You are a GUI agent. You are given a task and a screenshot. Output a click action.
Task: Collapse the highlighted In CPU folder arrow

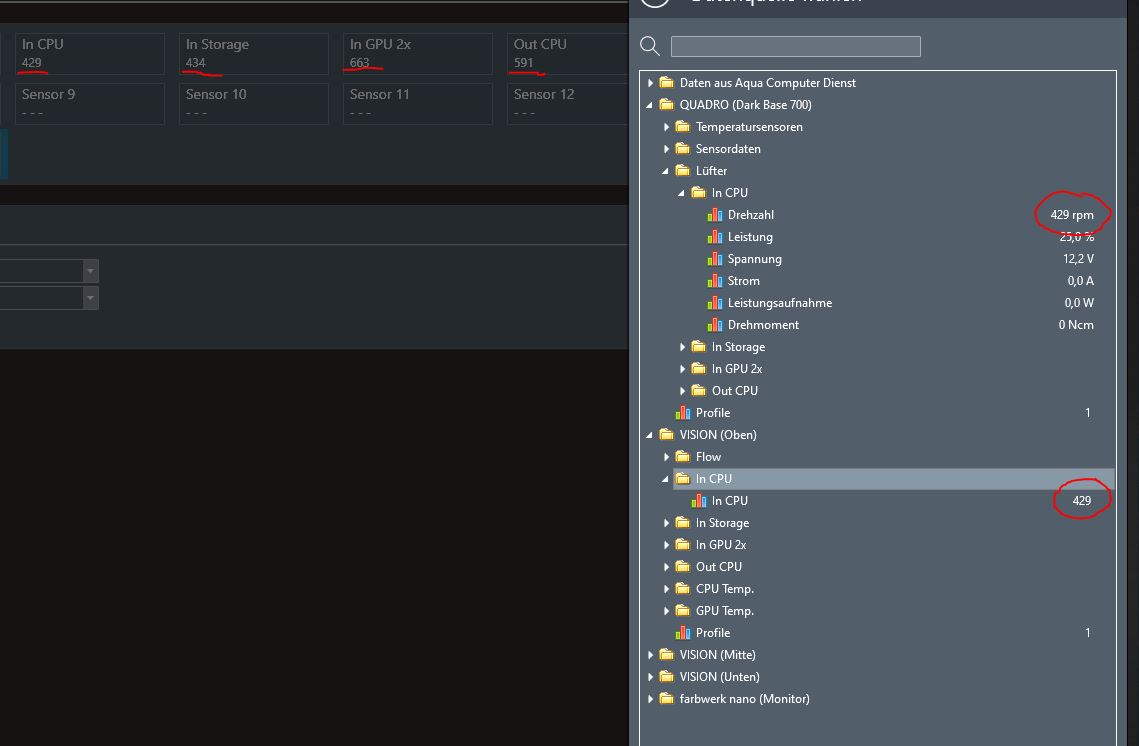coord(665,479)
